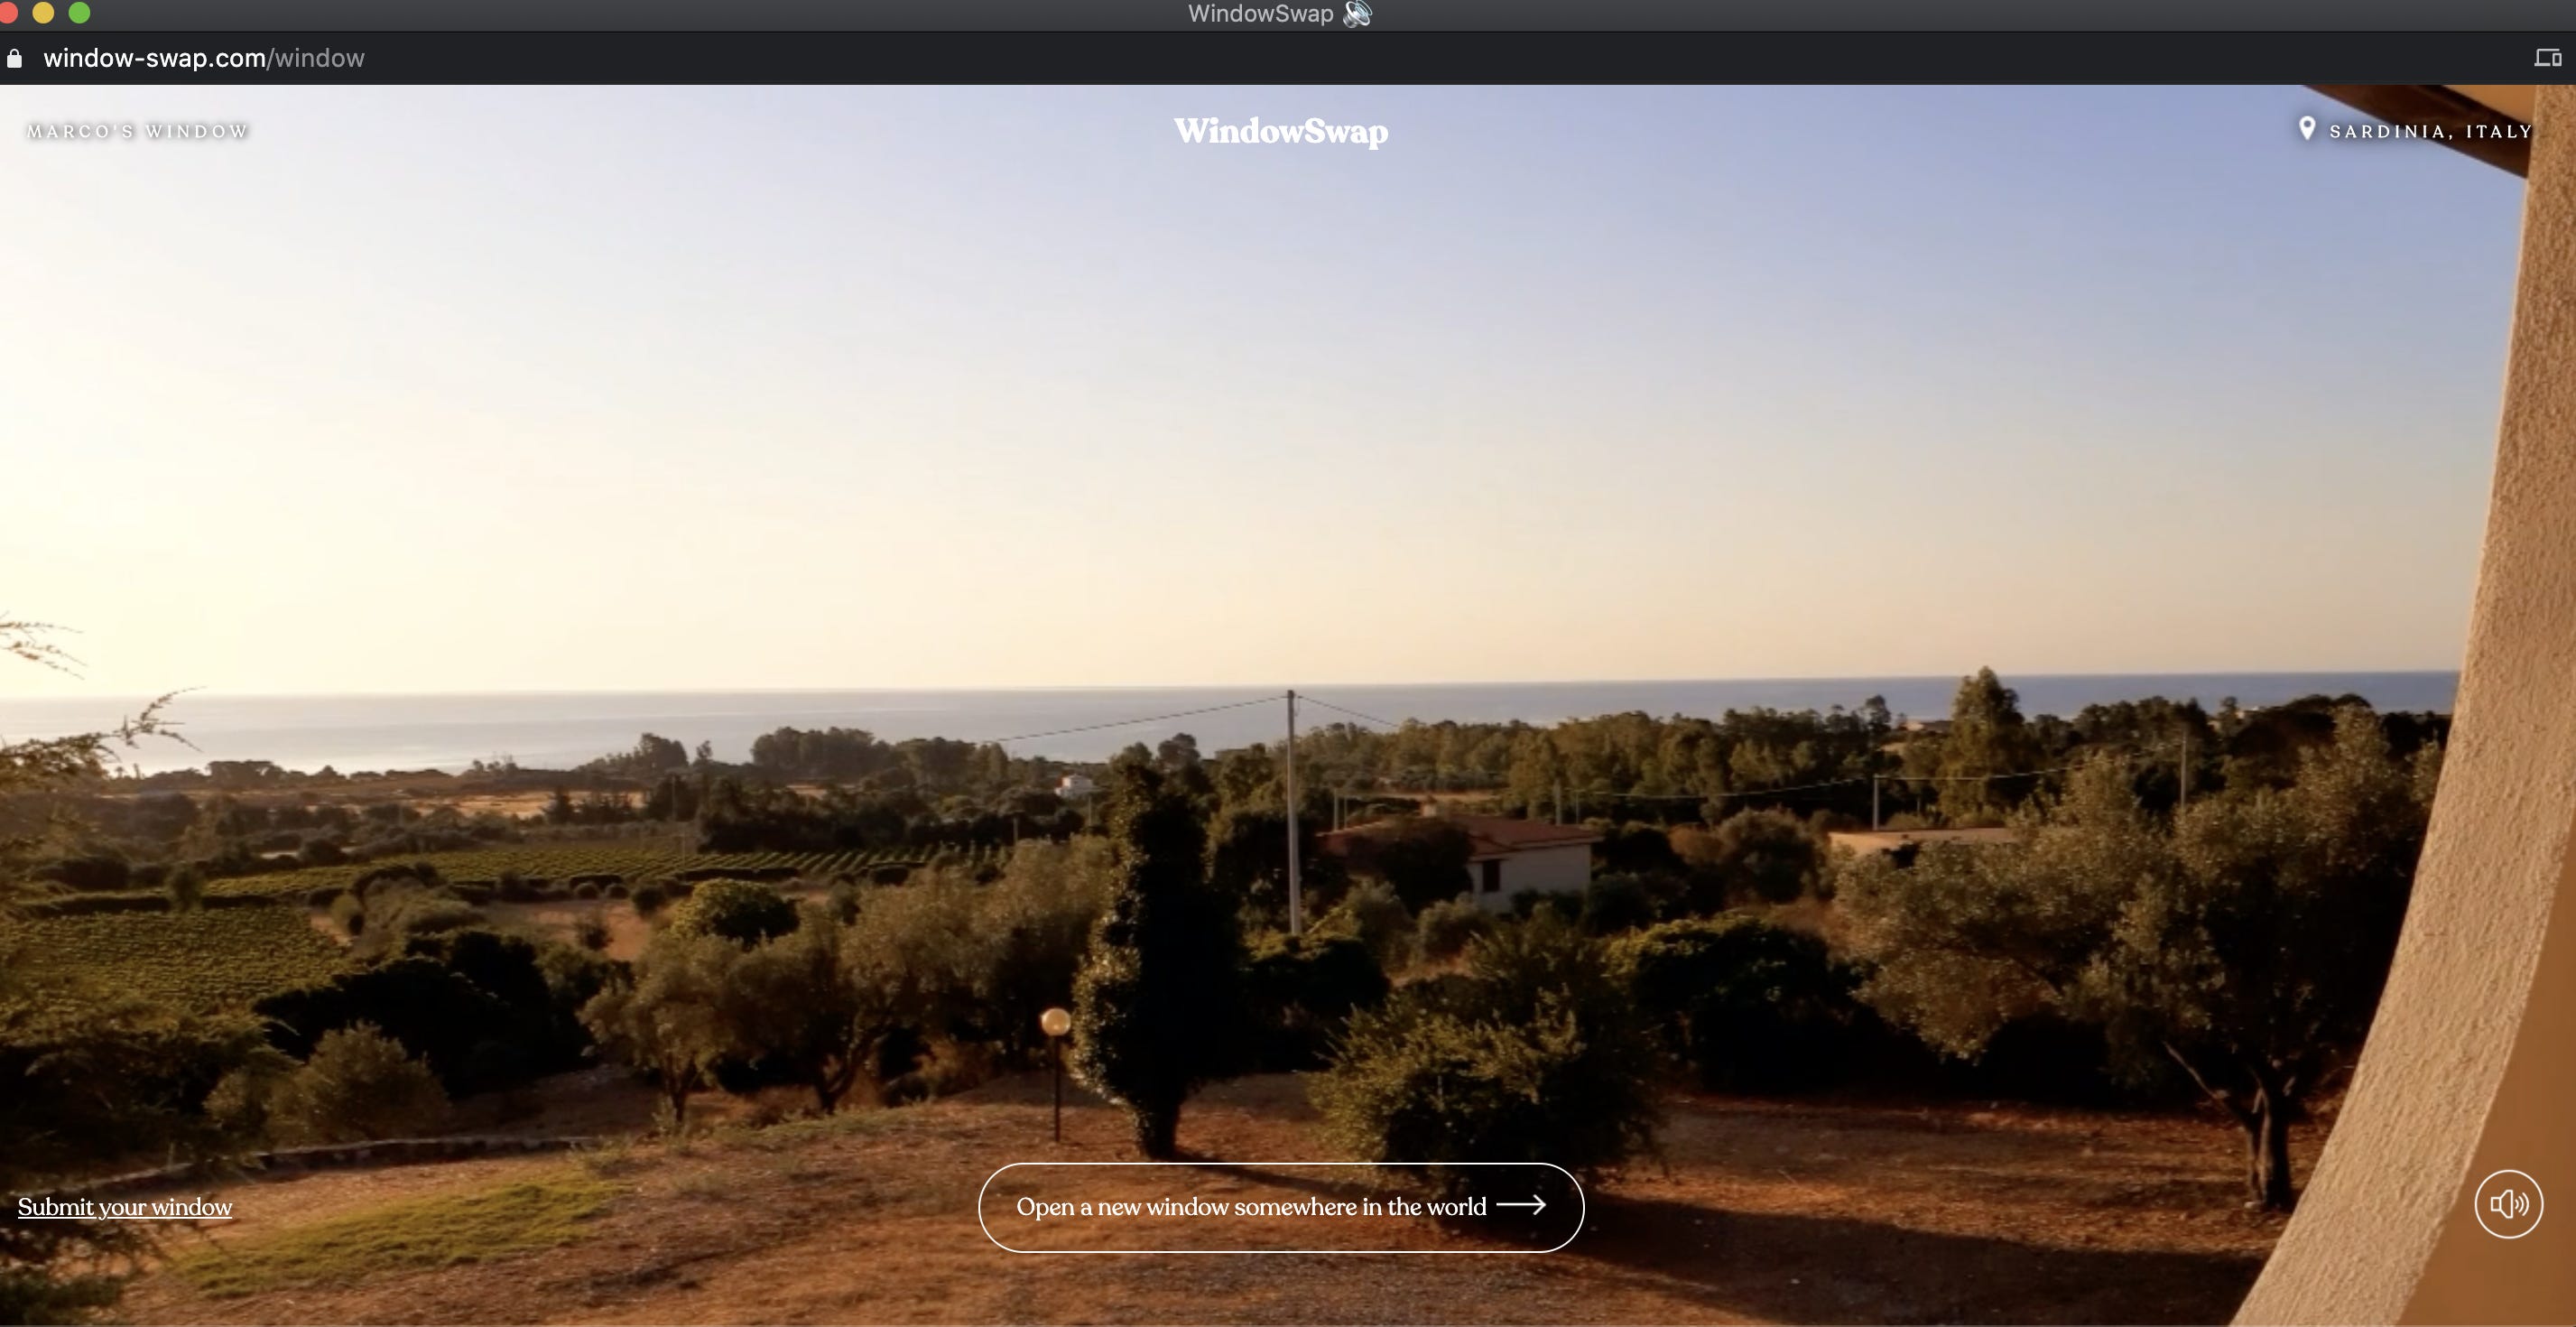Image resolution: width=2576 pixels, height=1327 pixels.
Task: Click the green fullscreen window button
Action: click(x=79, y=13)
